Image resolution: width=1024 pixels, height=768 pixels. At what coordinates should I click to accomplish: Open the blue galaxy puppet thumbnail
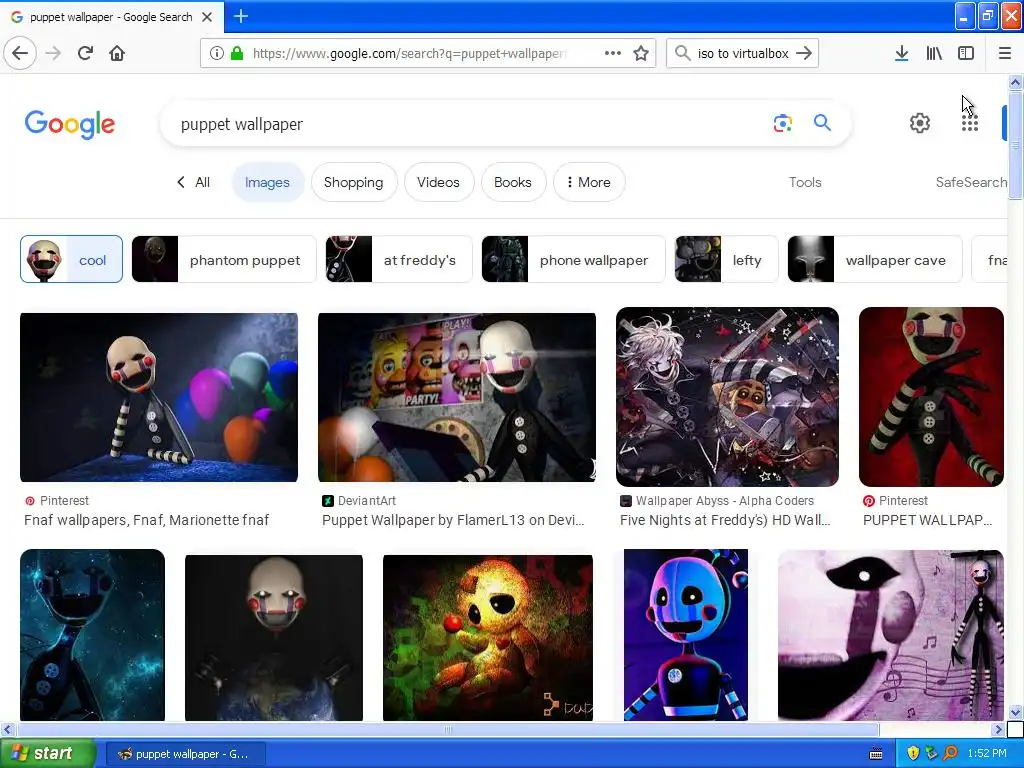click(x=92, y=635)
